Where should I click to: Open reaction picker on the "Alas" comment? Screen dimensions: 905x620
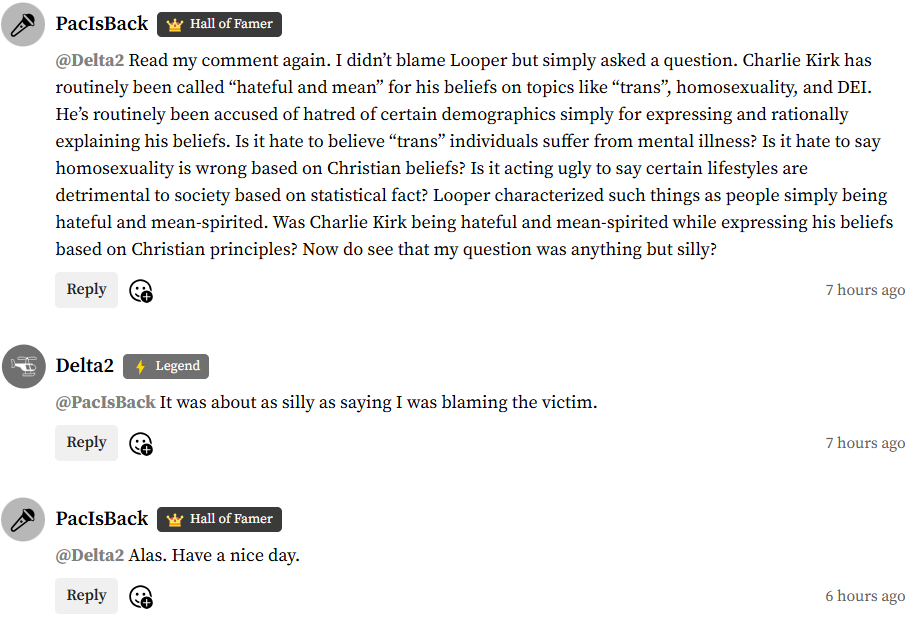[x=141, y=597]
